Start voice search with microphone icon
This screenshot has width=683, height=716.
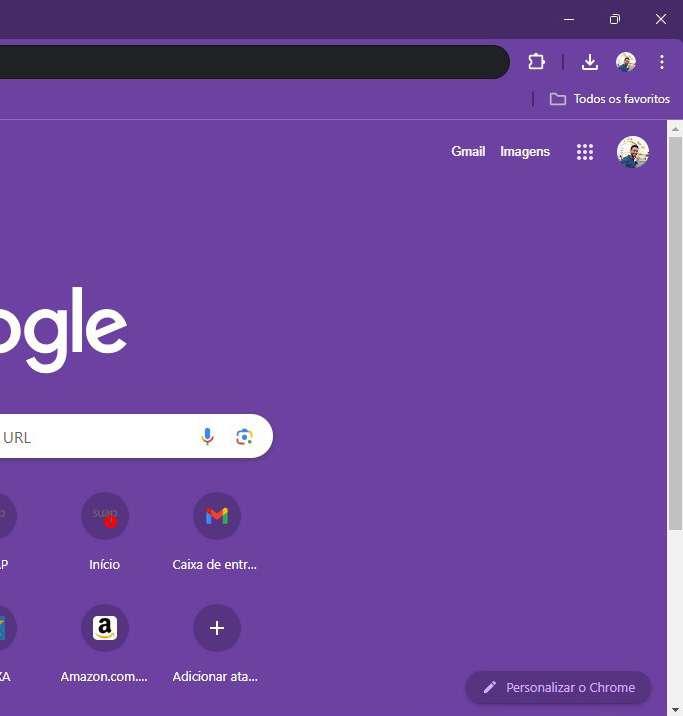[x=207, y=437]
